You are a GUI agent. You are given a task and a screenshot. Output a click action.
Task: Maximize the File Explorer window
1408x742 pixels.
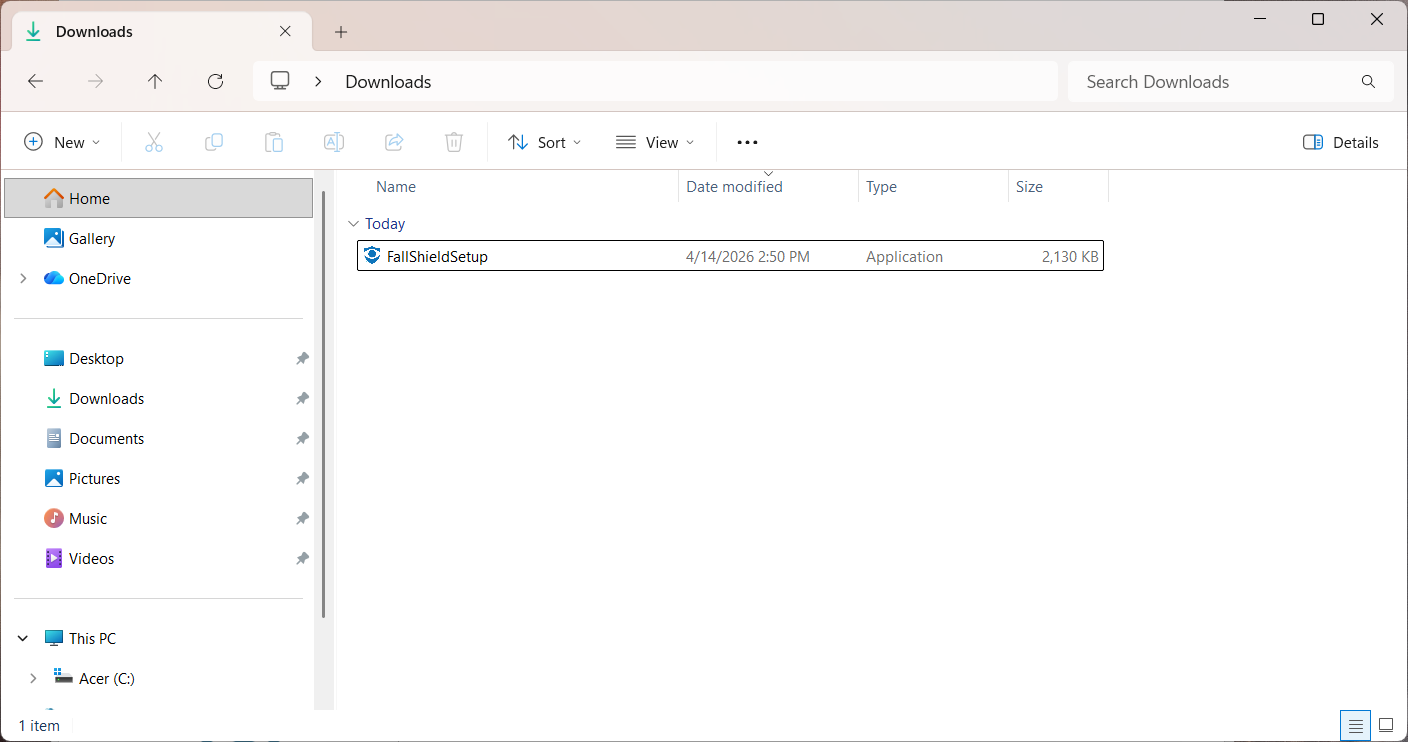click(x=1318, y=19)
